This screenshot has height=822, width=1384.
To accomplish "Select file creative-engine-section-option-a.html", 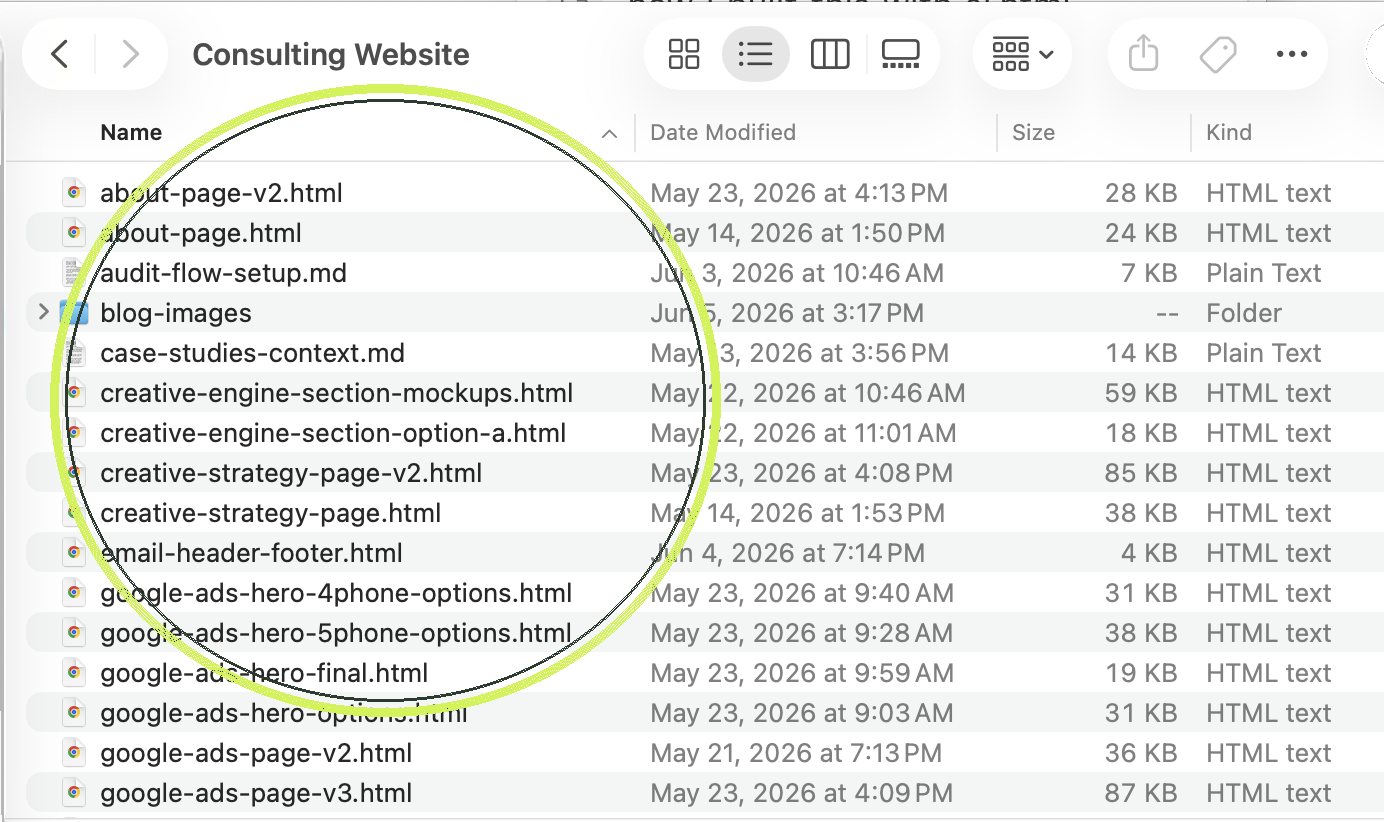I will click(x=333, y=433).
